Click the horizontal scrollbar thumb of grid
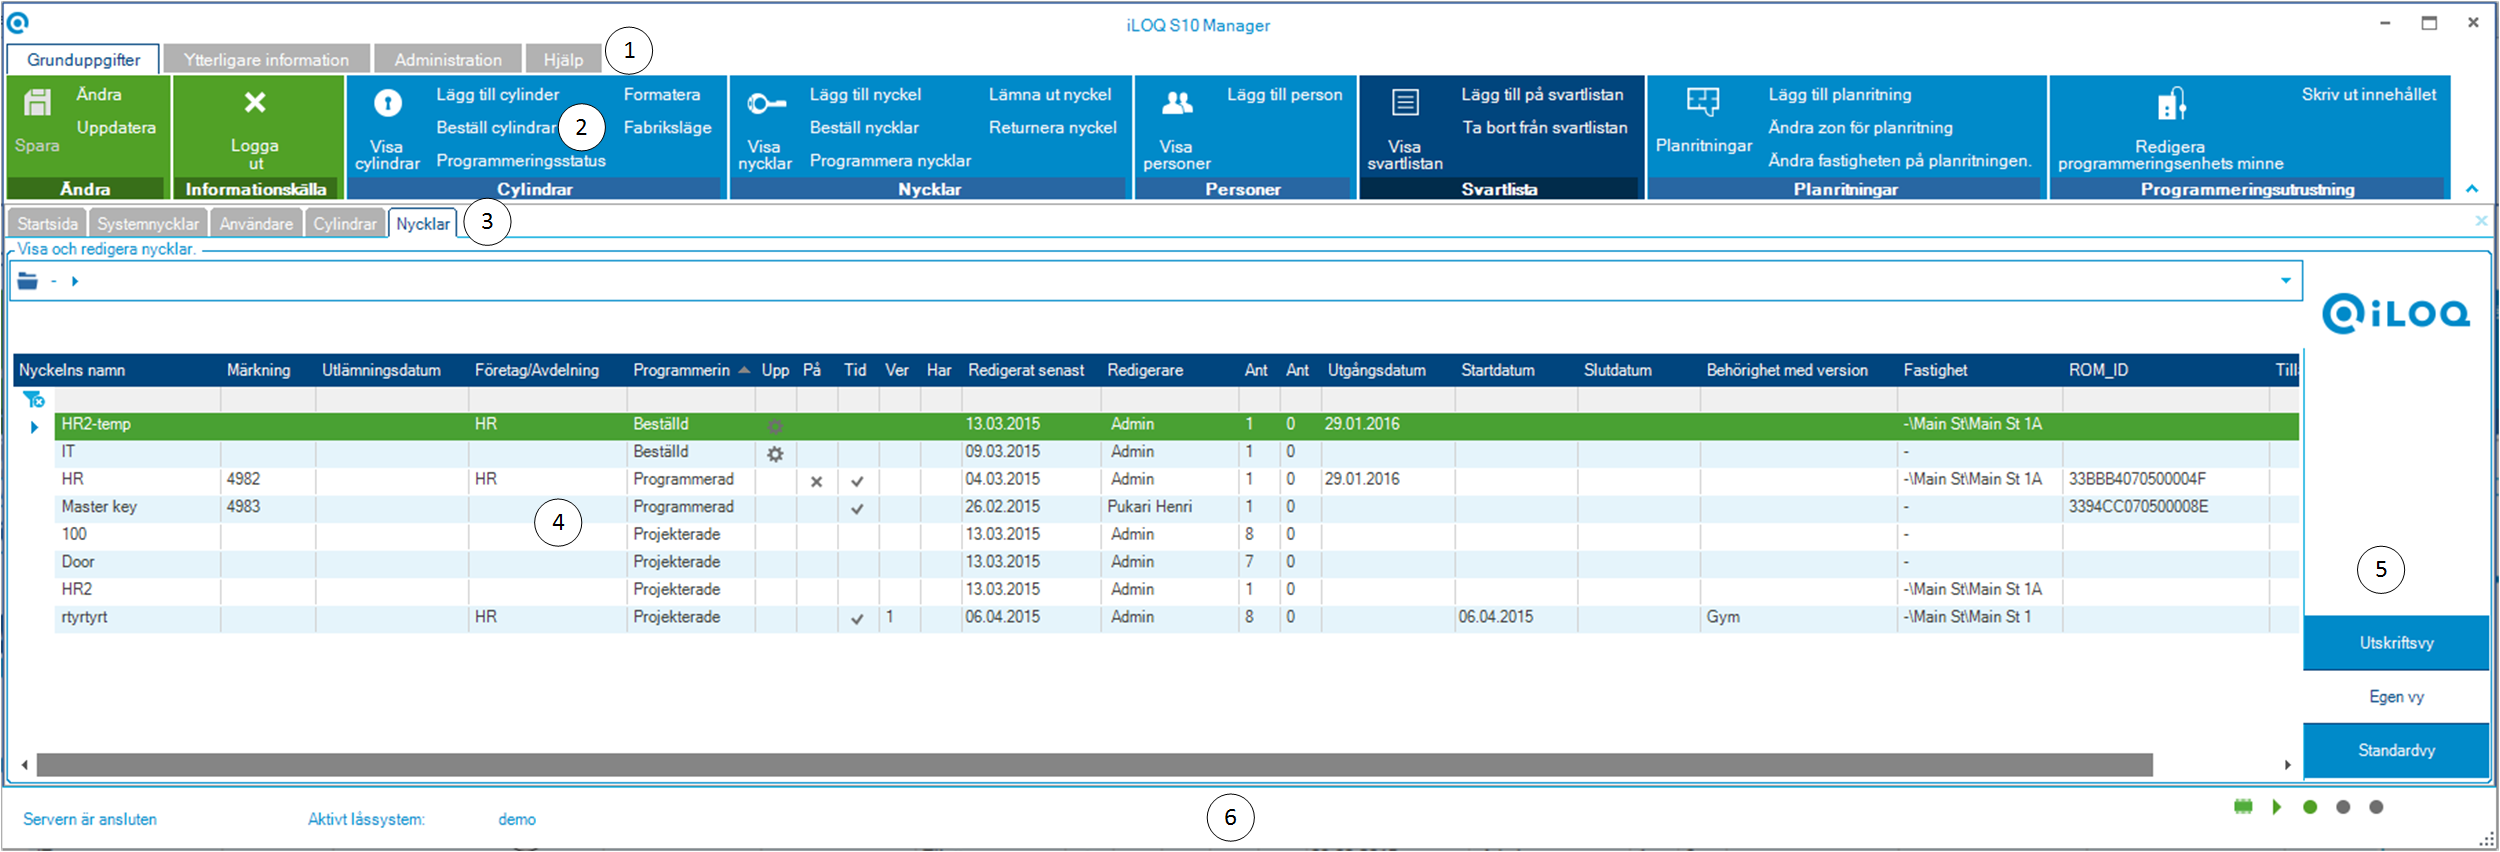Screen dimensions: 2500x852 1095,765
